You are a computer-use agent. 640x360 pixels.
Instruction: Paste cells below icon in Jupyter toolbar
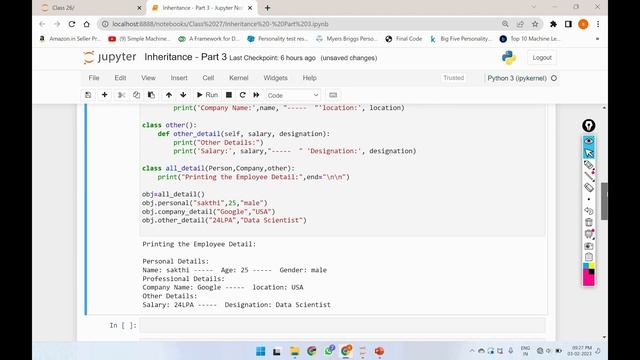(x=151, y=95)
